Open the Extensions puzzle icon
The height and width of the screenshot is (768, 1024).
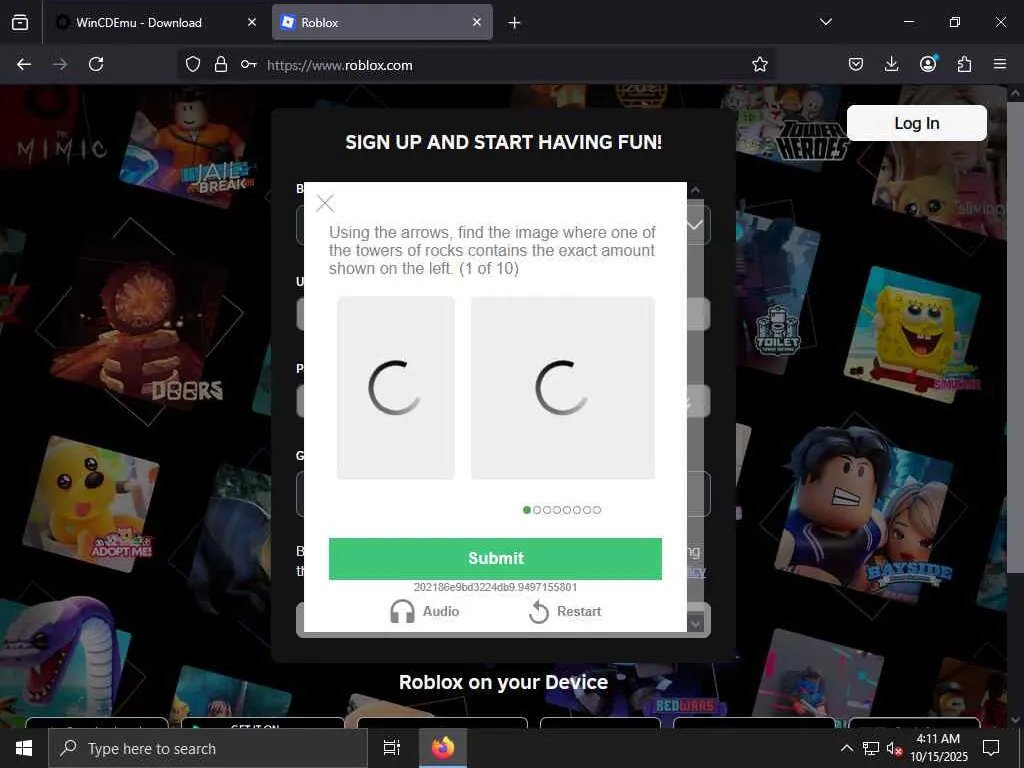[964, 64]
